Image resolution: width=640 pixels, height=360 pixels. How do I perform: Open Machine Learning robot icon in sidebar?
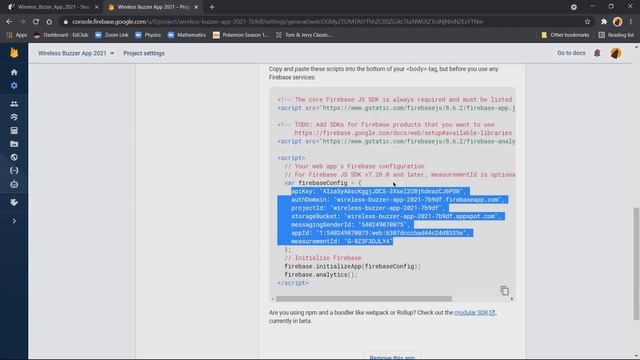(14, 184)
